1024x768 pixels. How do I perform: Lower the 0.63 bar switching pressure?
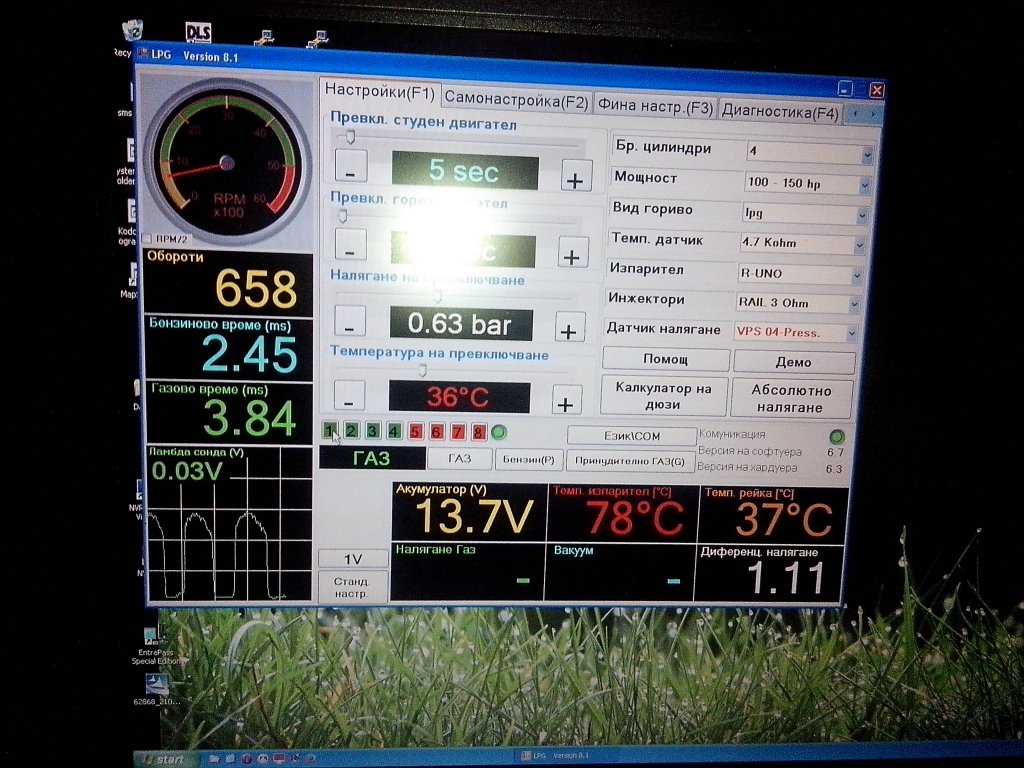349,321
